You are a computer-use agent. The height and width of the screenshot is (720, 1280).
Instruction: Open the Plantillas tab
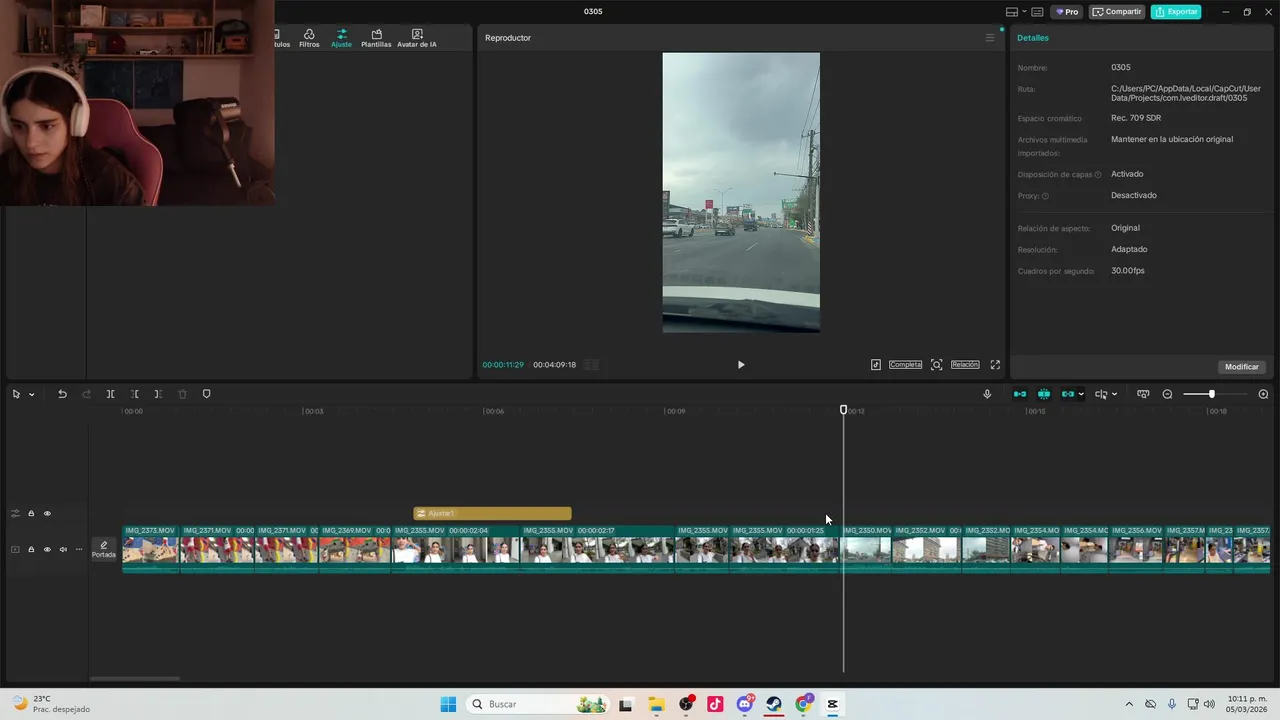pyautogui.click(x=376, y=38)
